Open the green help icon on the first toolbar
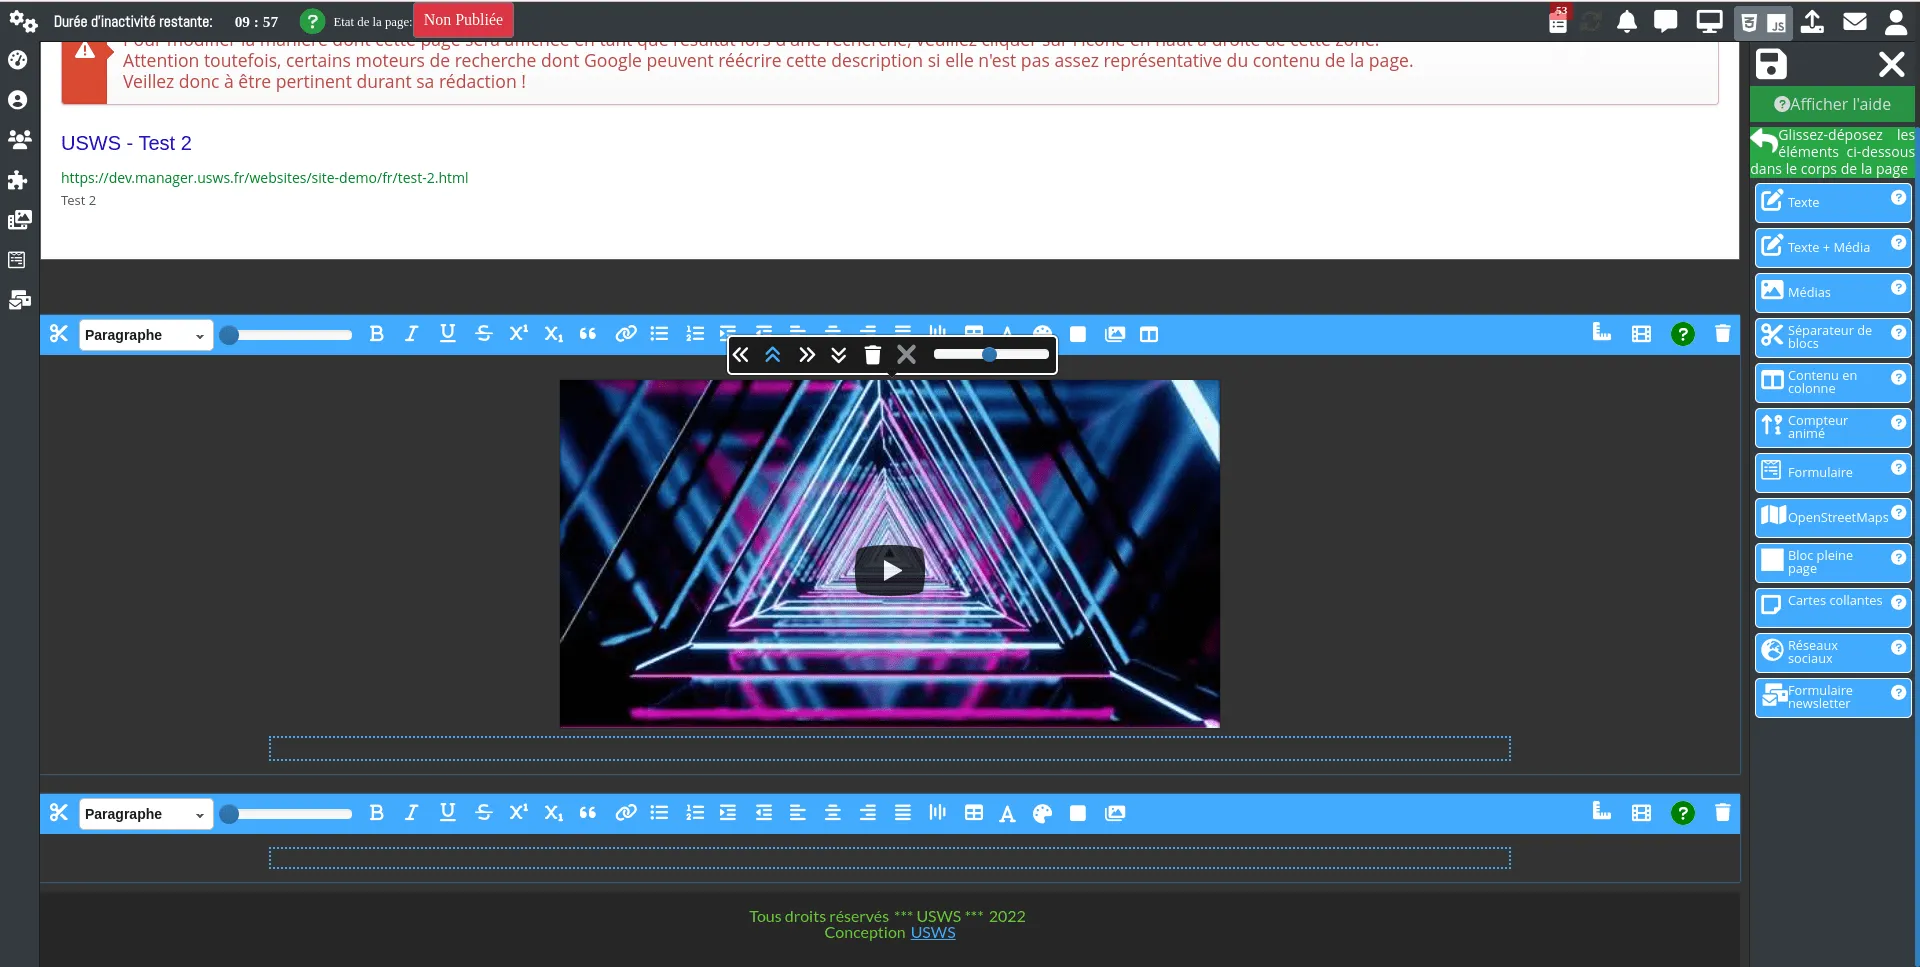The height and width of the screenshot is (967, 1920). [1683, 334]
